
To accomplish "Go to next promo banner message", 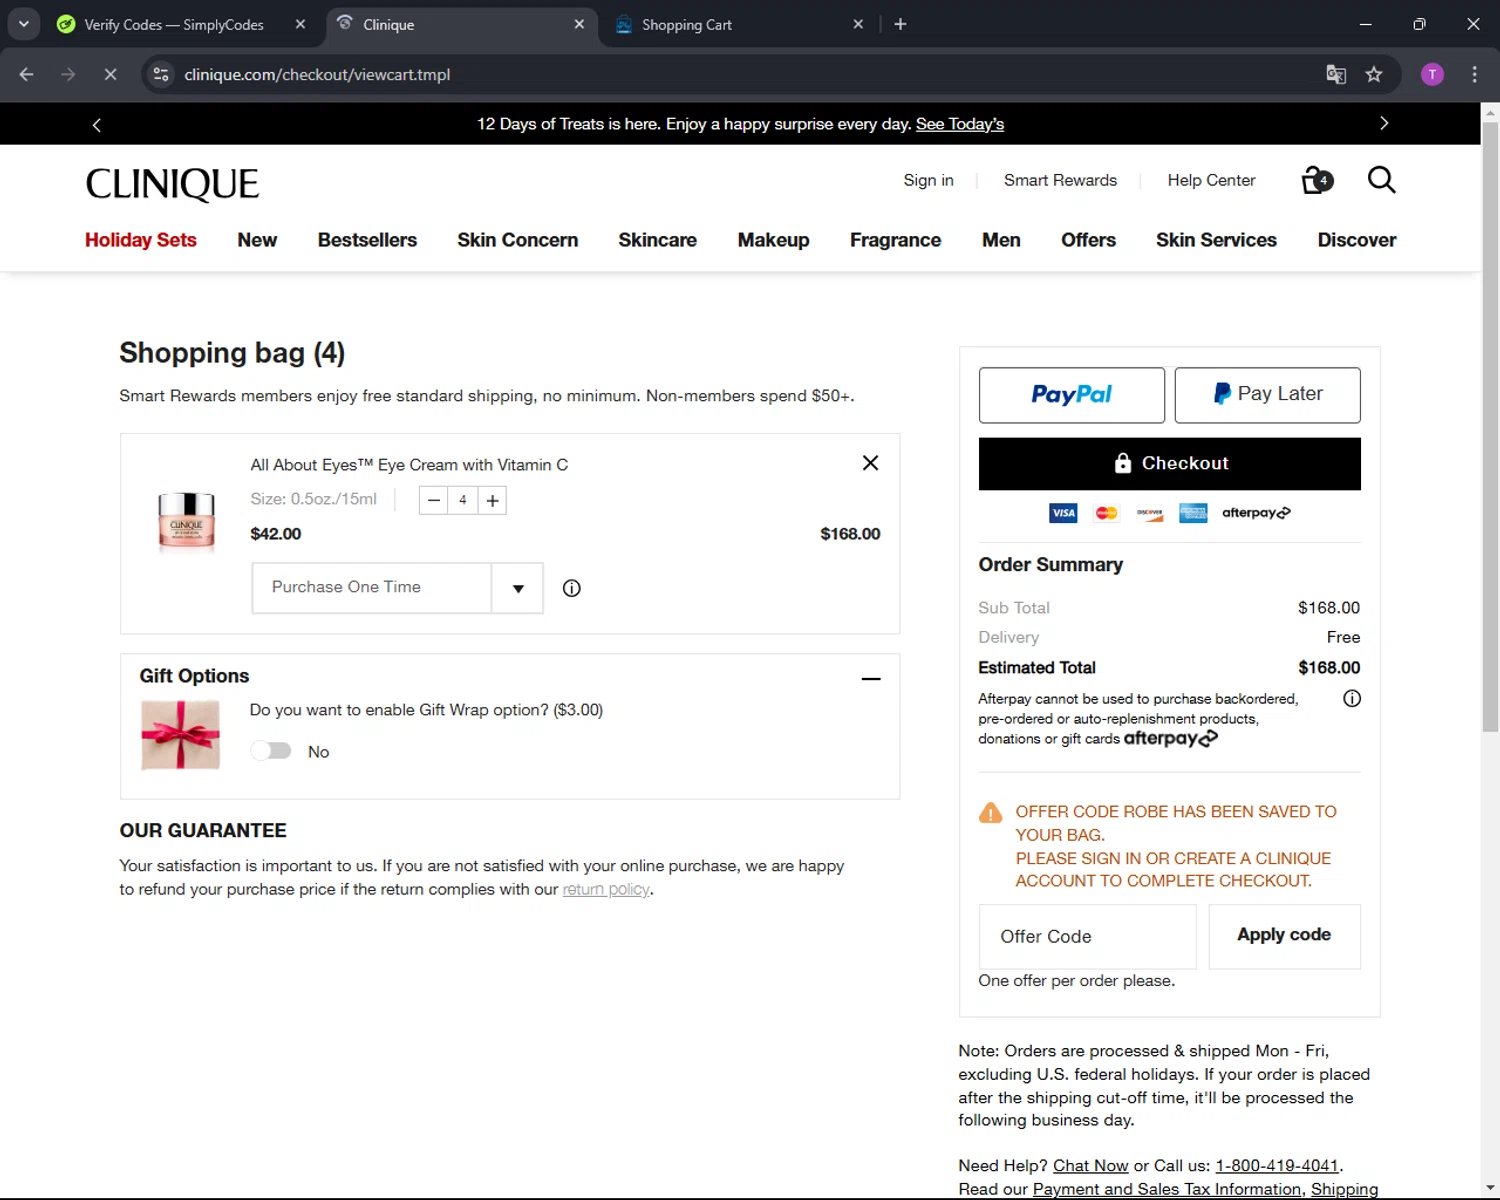I will pos(1384,123).
